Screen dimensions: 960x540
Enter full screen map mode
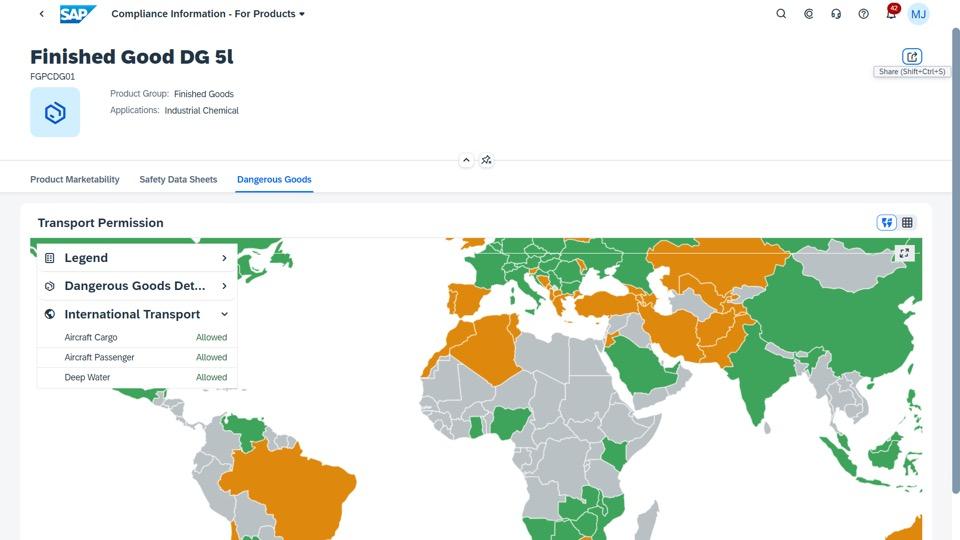904,253
